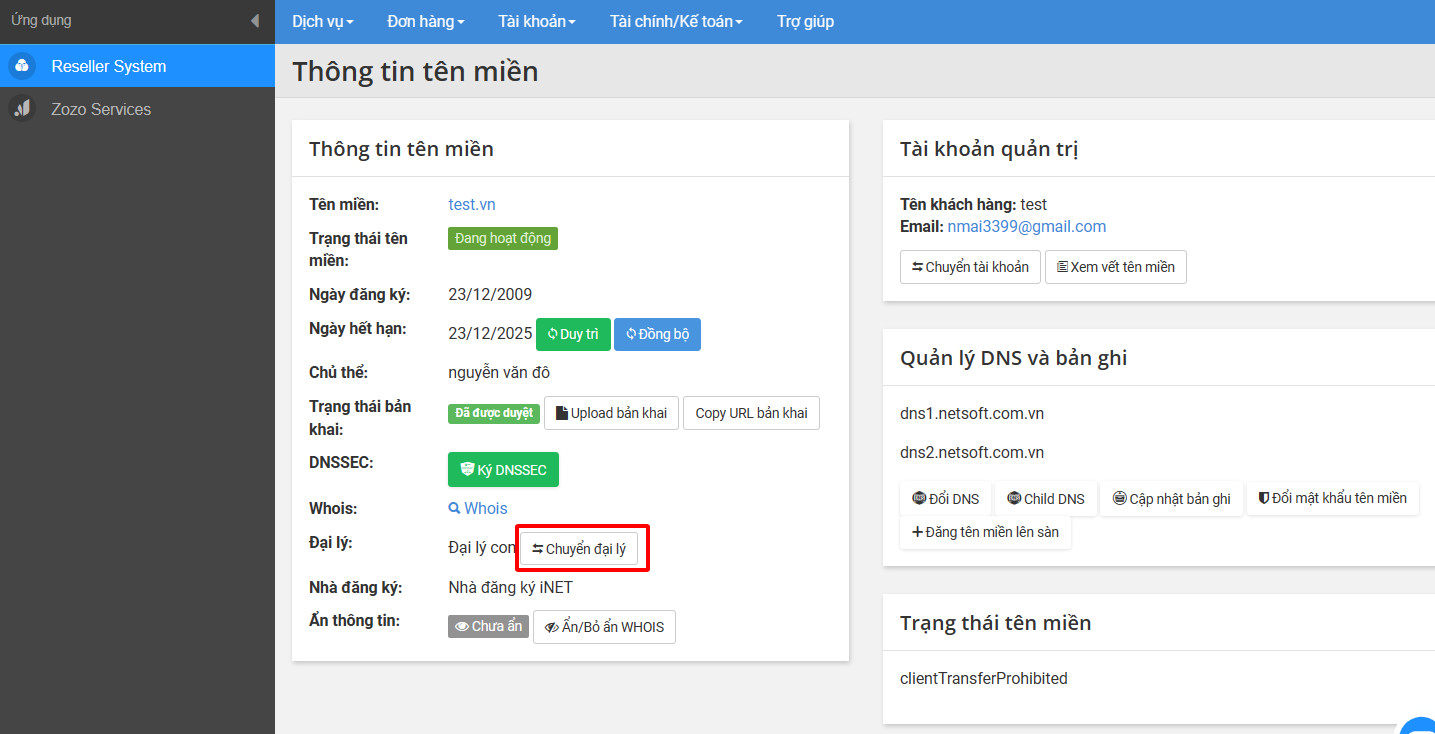Open email nmai3399@gmail.com link

(x=1027, y=226)
